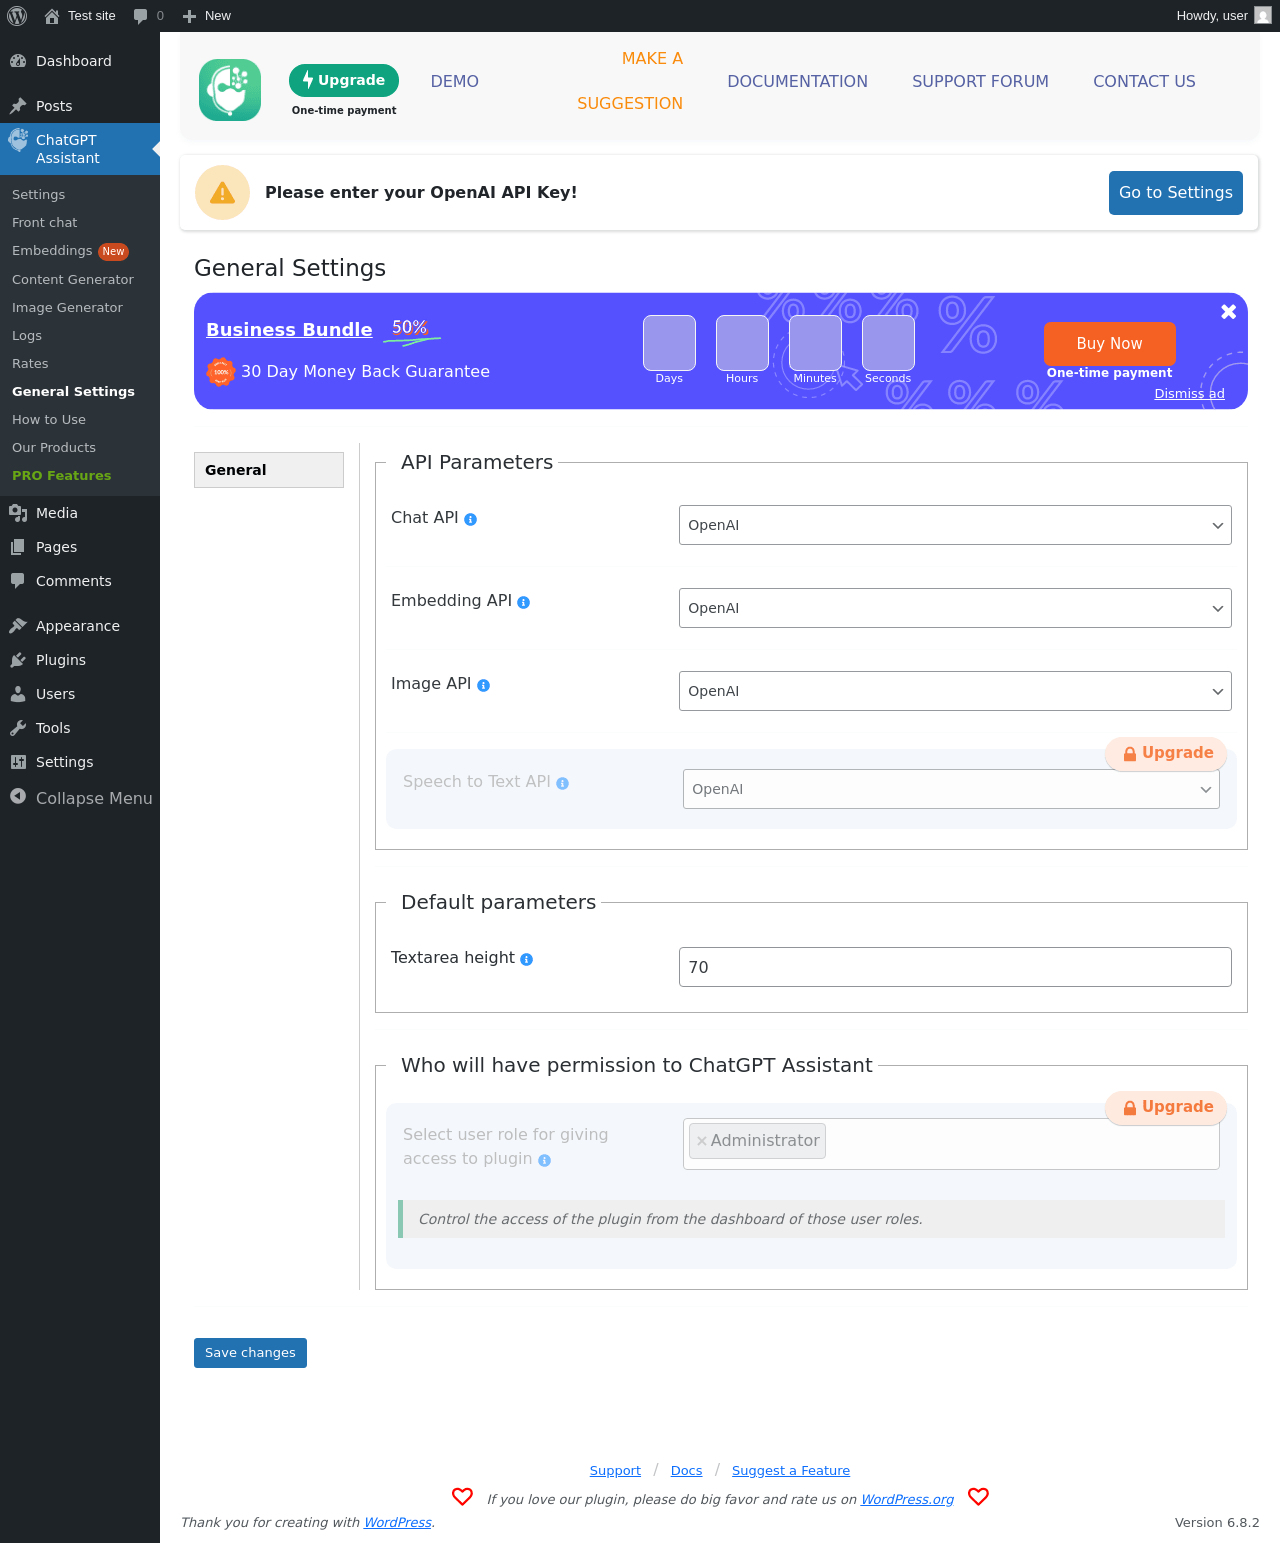Click the user role access info icon
Viewport: 1280px width, 1543px height.
[545, 1160]
